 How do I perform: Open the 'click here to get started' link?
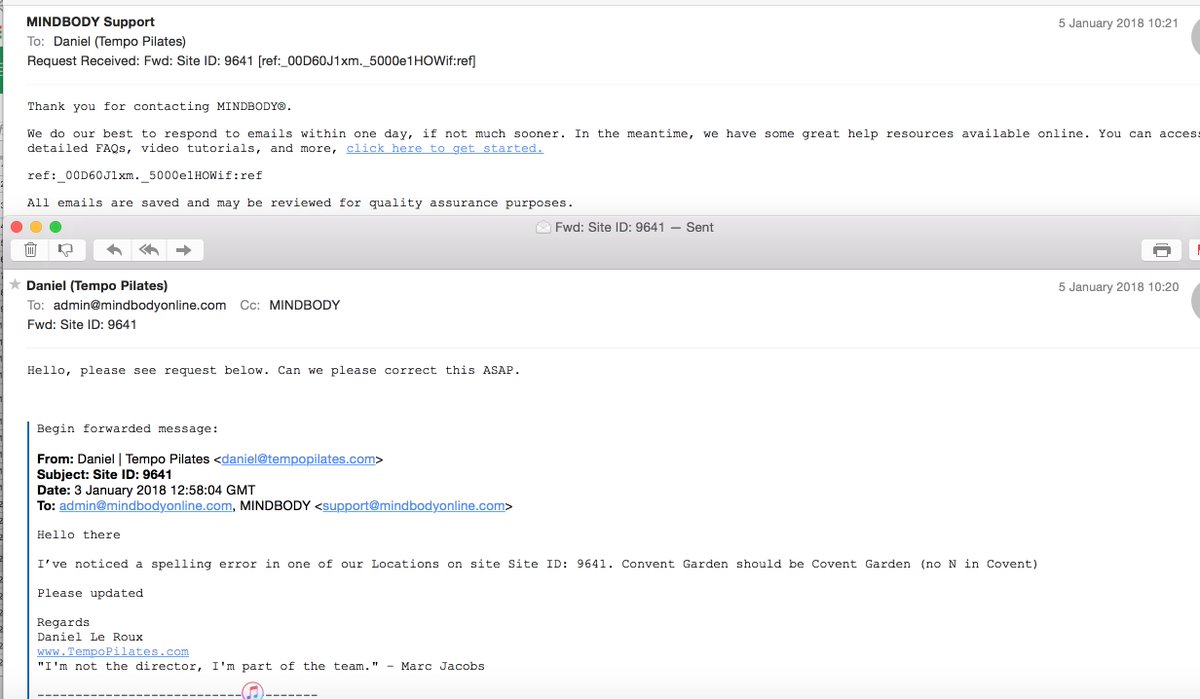pos(445,148)
